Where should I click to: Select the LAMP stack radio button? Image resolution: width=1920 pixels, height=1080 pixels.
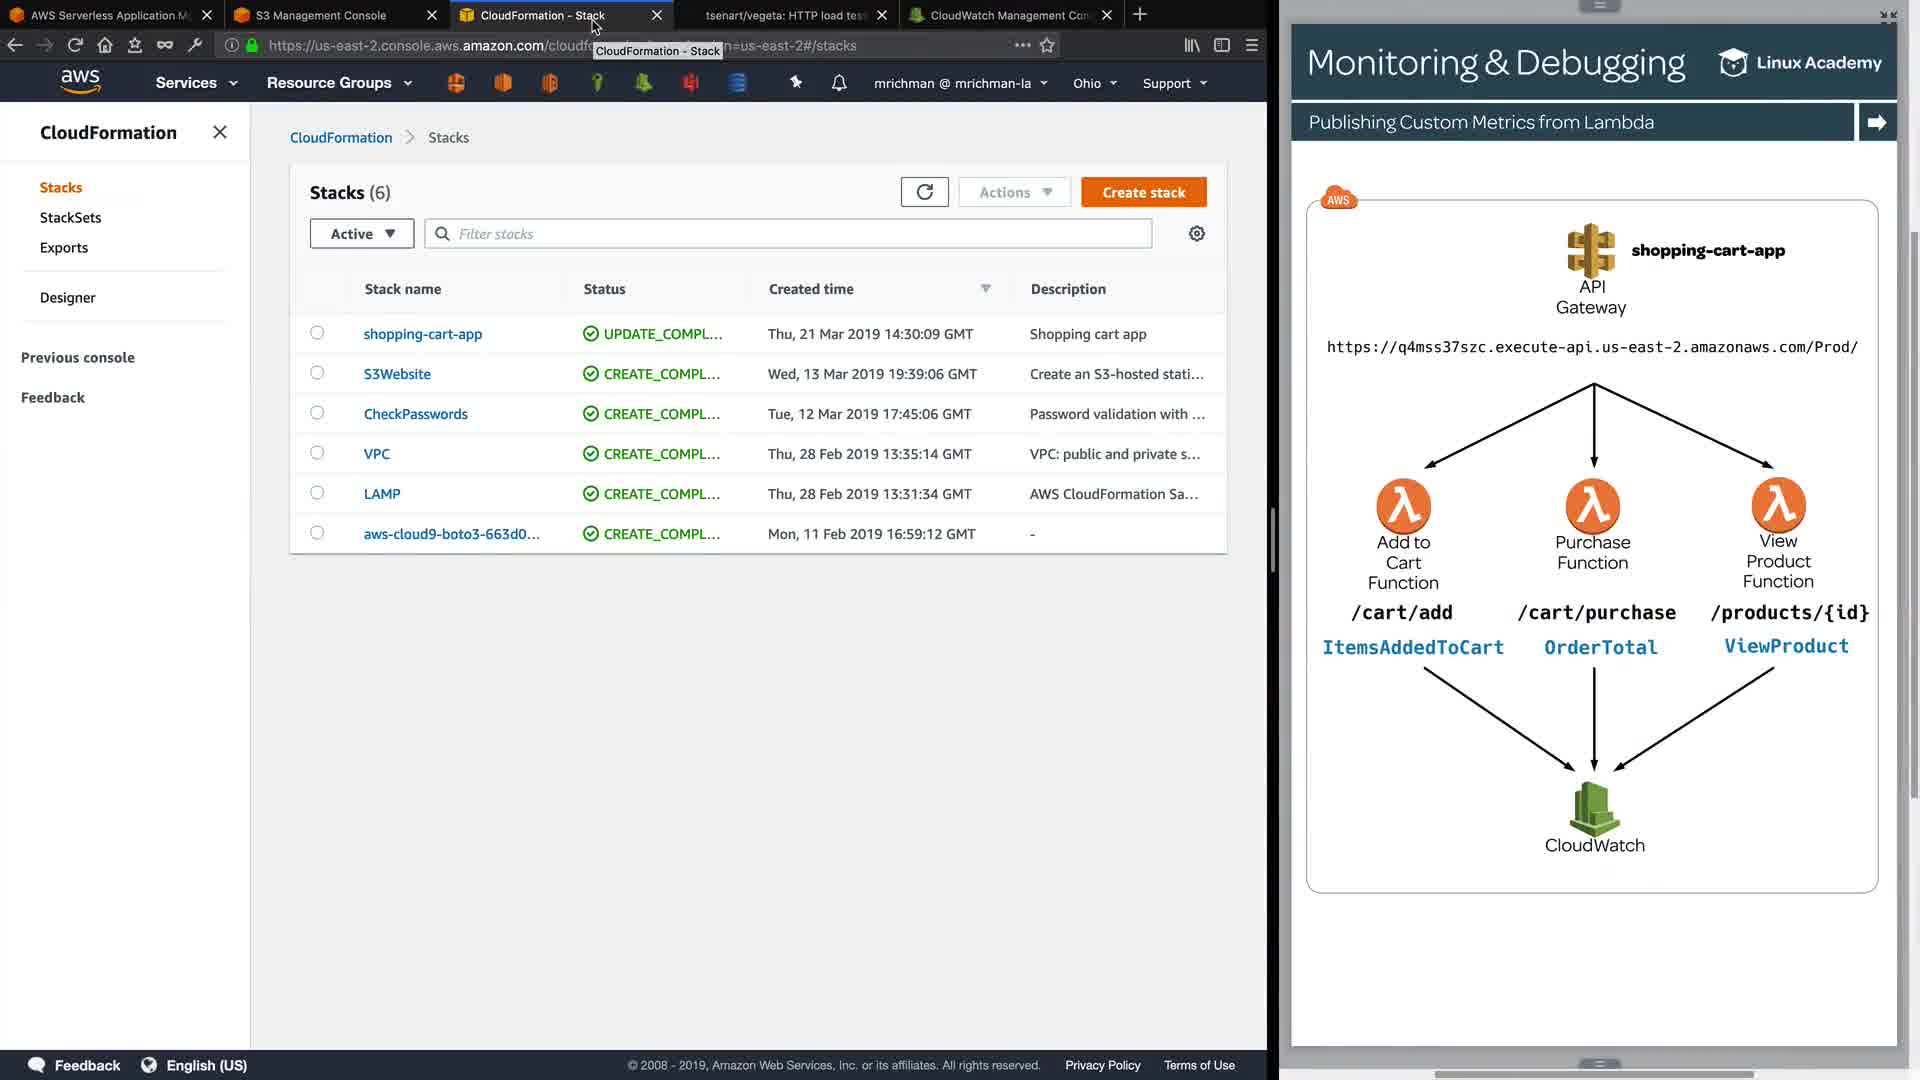point(317,493)
